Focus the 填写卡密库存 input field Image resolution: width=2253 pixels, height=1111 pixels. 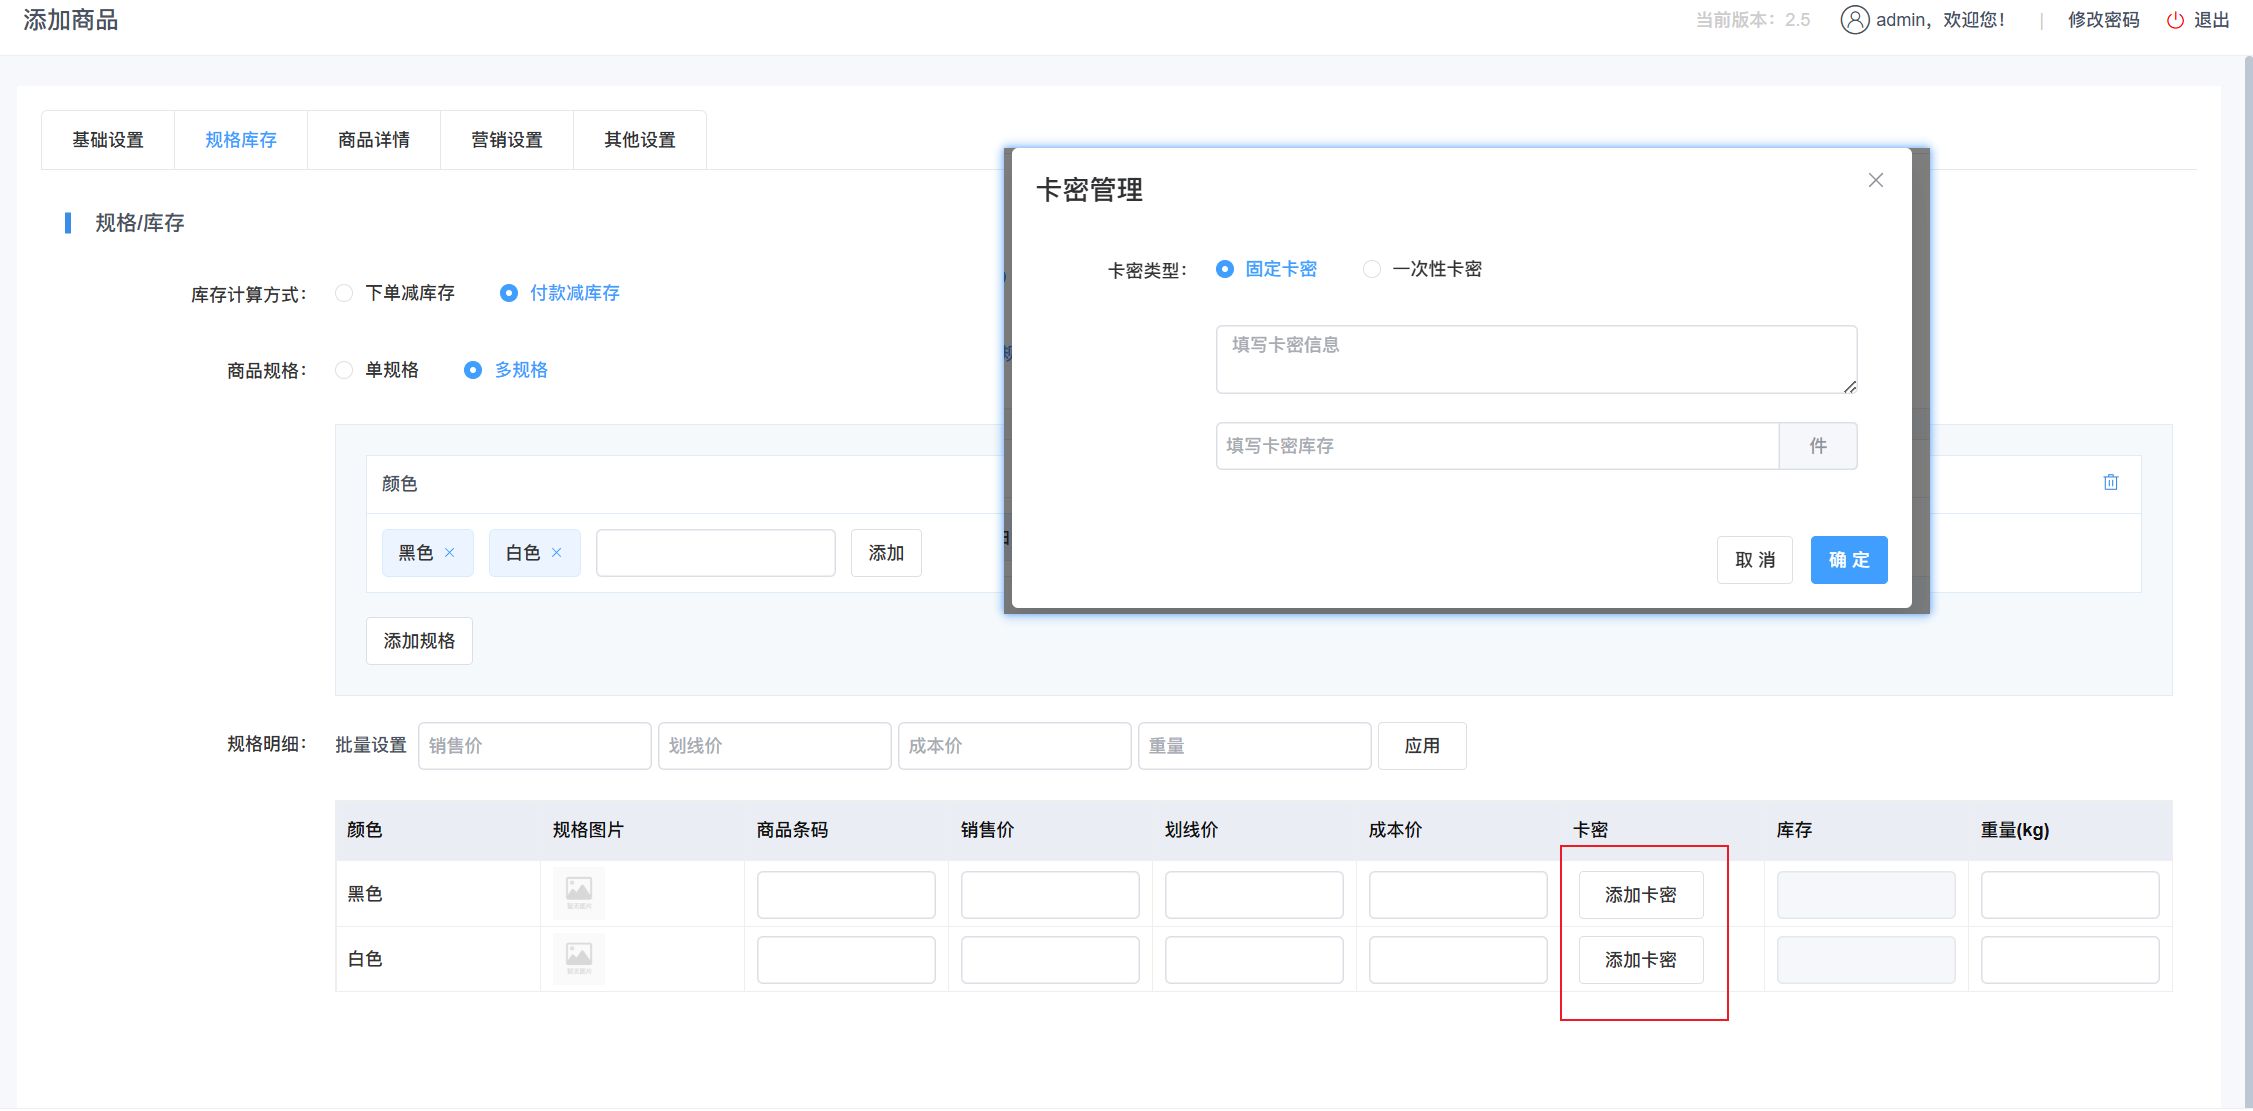pyautogui.click(x=1497, y=446)
